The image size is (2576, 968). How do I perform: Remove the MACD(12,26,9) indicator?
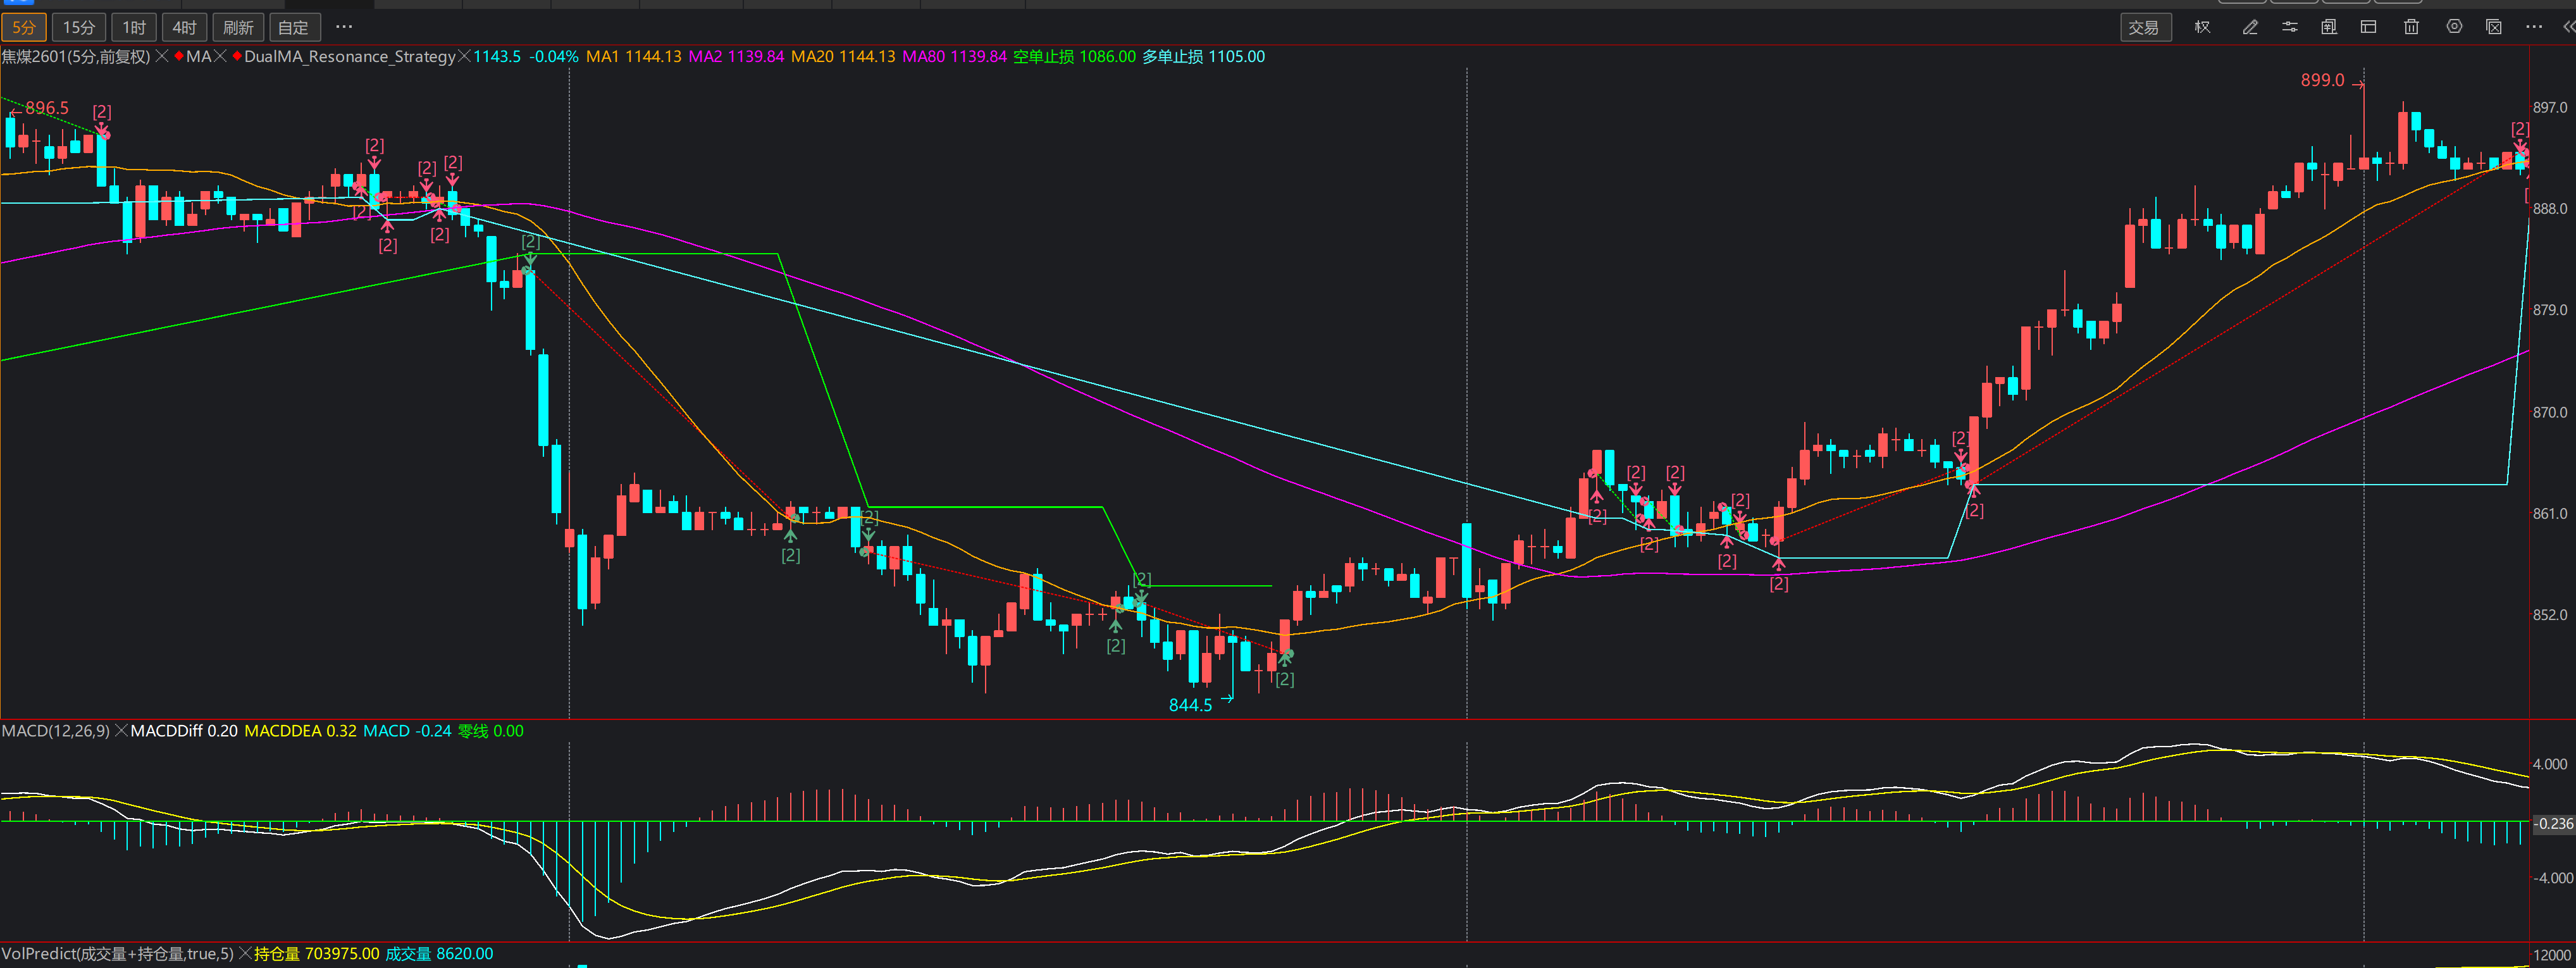click(121, 731)
